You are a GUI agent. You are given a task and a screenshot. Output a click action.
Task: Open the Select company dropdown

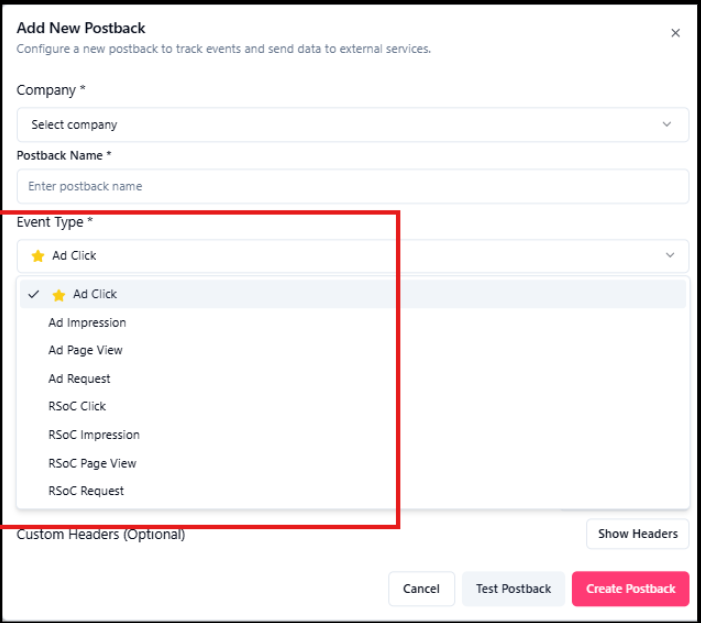click(x=352, y=125)
